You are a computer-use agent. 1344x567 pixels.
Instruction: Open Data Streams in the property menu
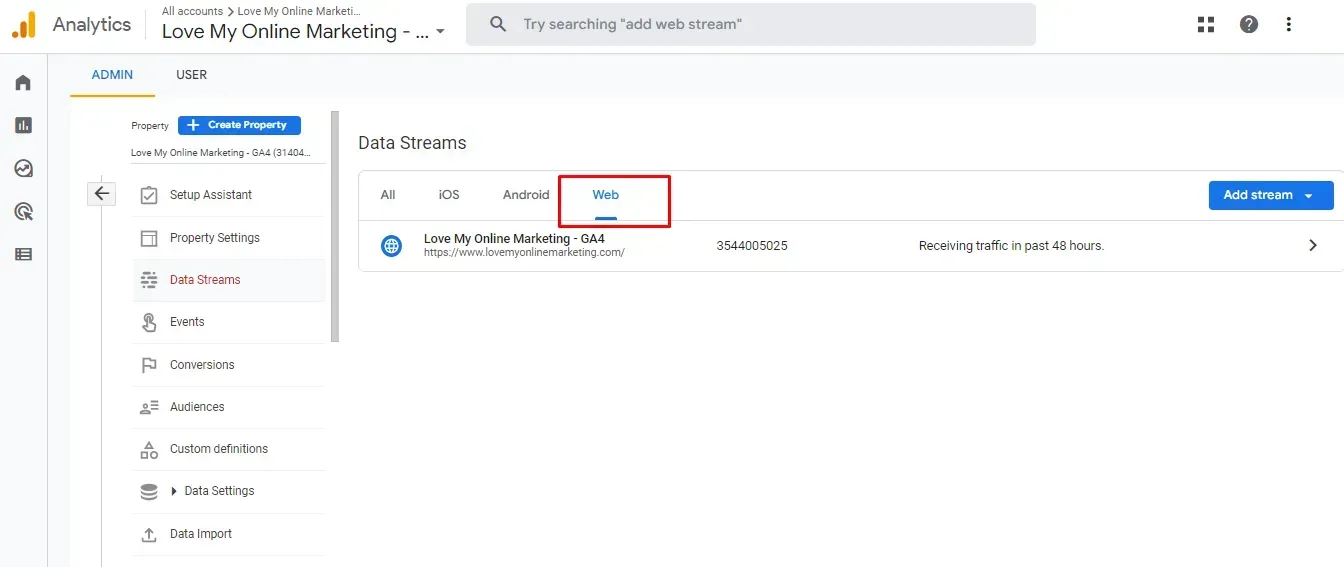(229, 280)
